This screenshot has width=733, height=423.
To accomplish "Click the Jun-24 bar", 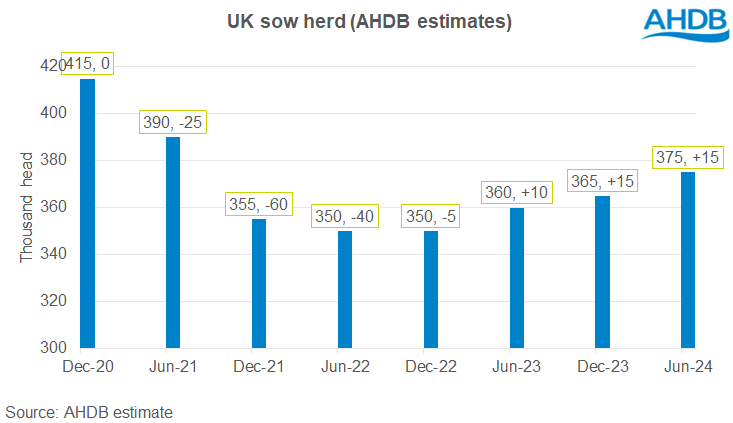I will pos(688,260).
